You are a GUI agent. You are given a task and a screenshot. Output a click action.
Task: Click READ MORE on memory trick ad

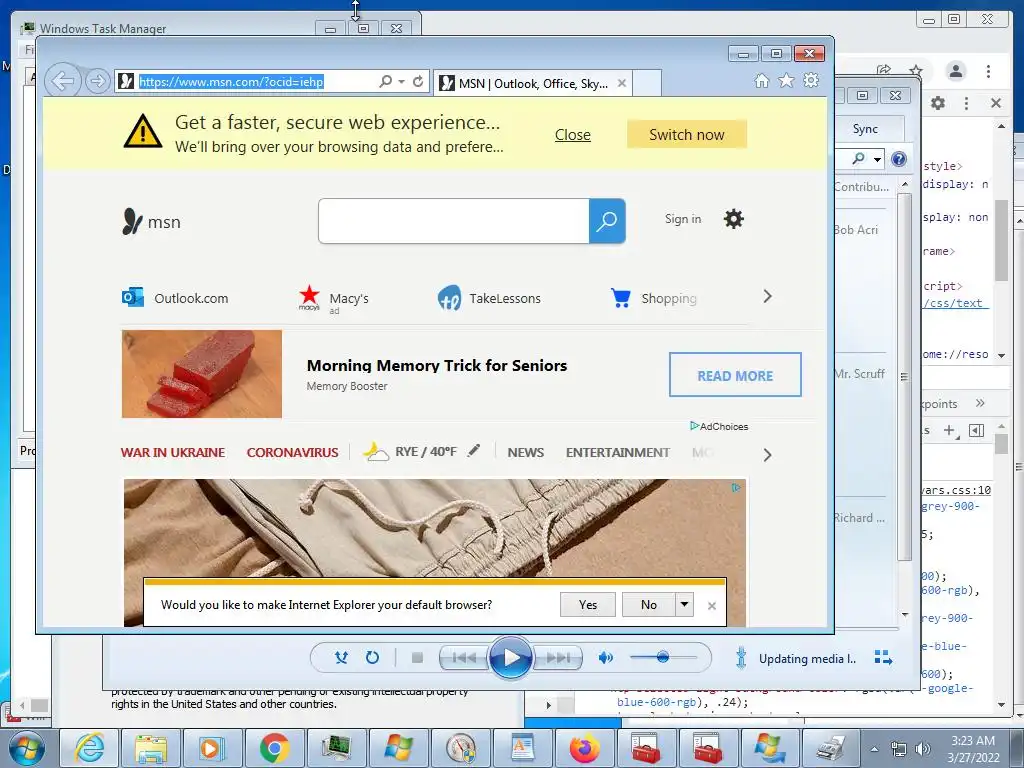point(735,375)
